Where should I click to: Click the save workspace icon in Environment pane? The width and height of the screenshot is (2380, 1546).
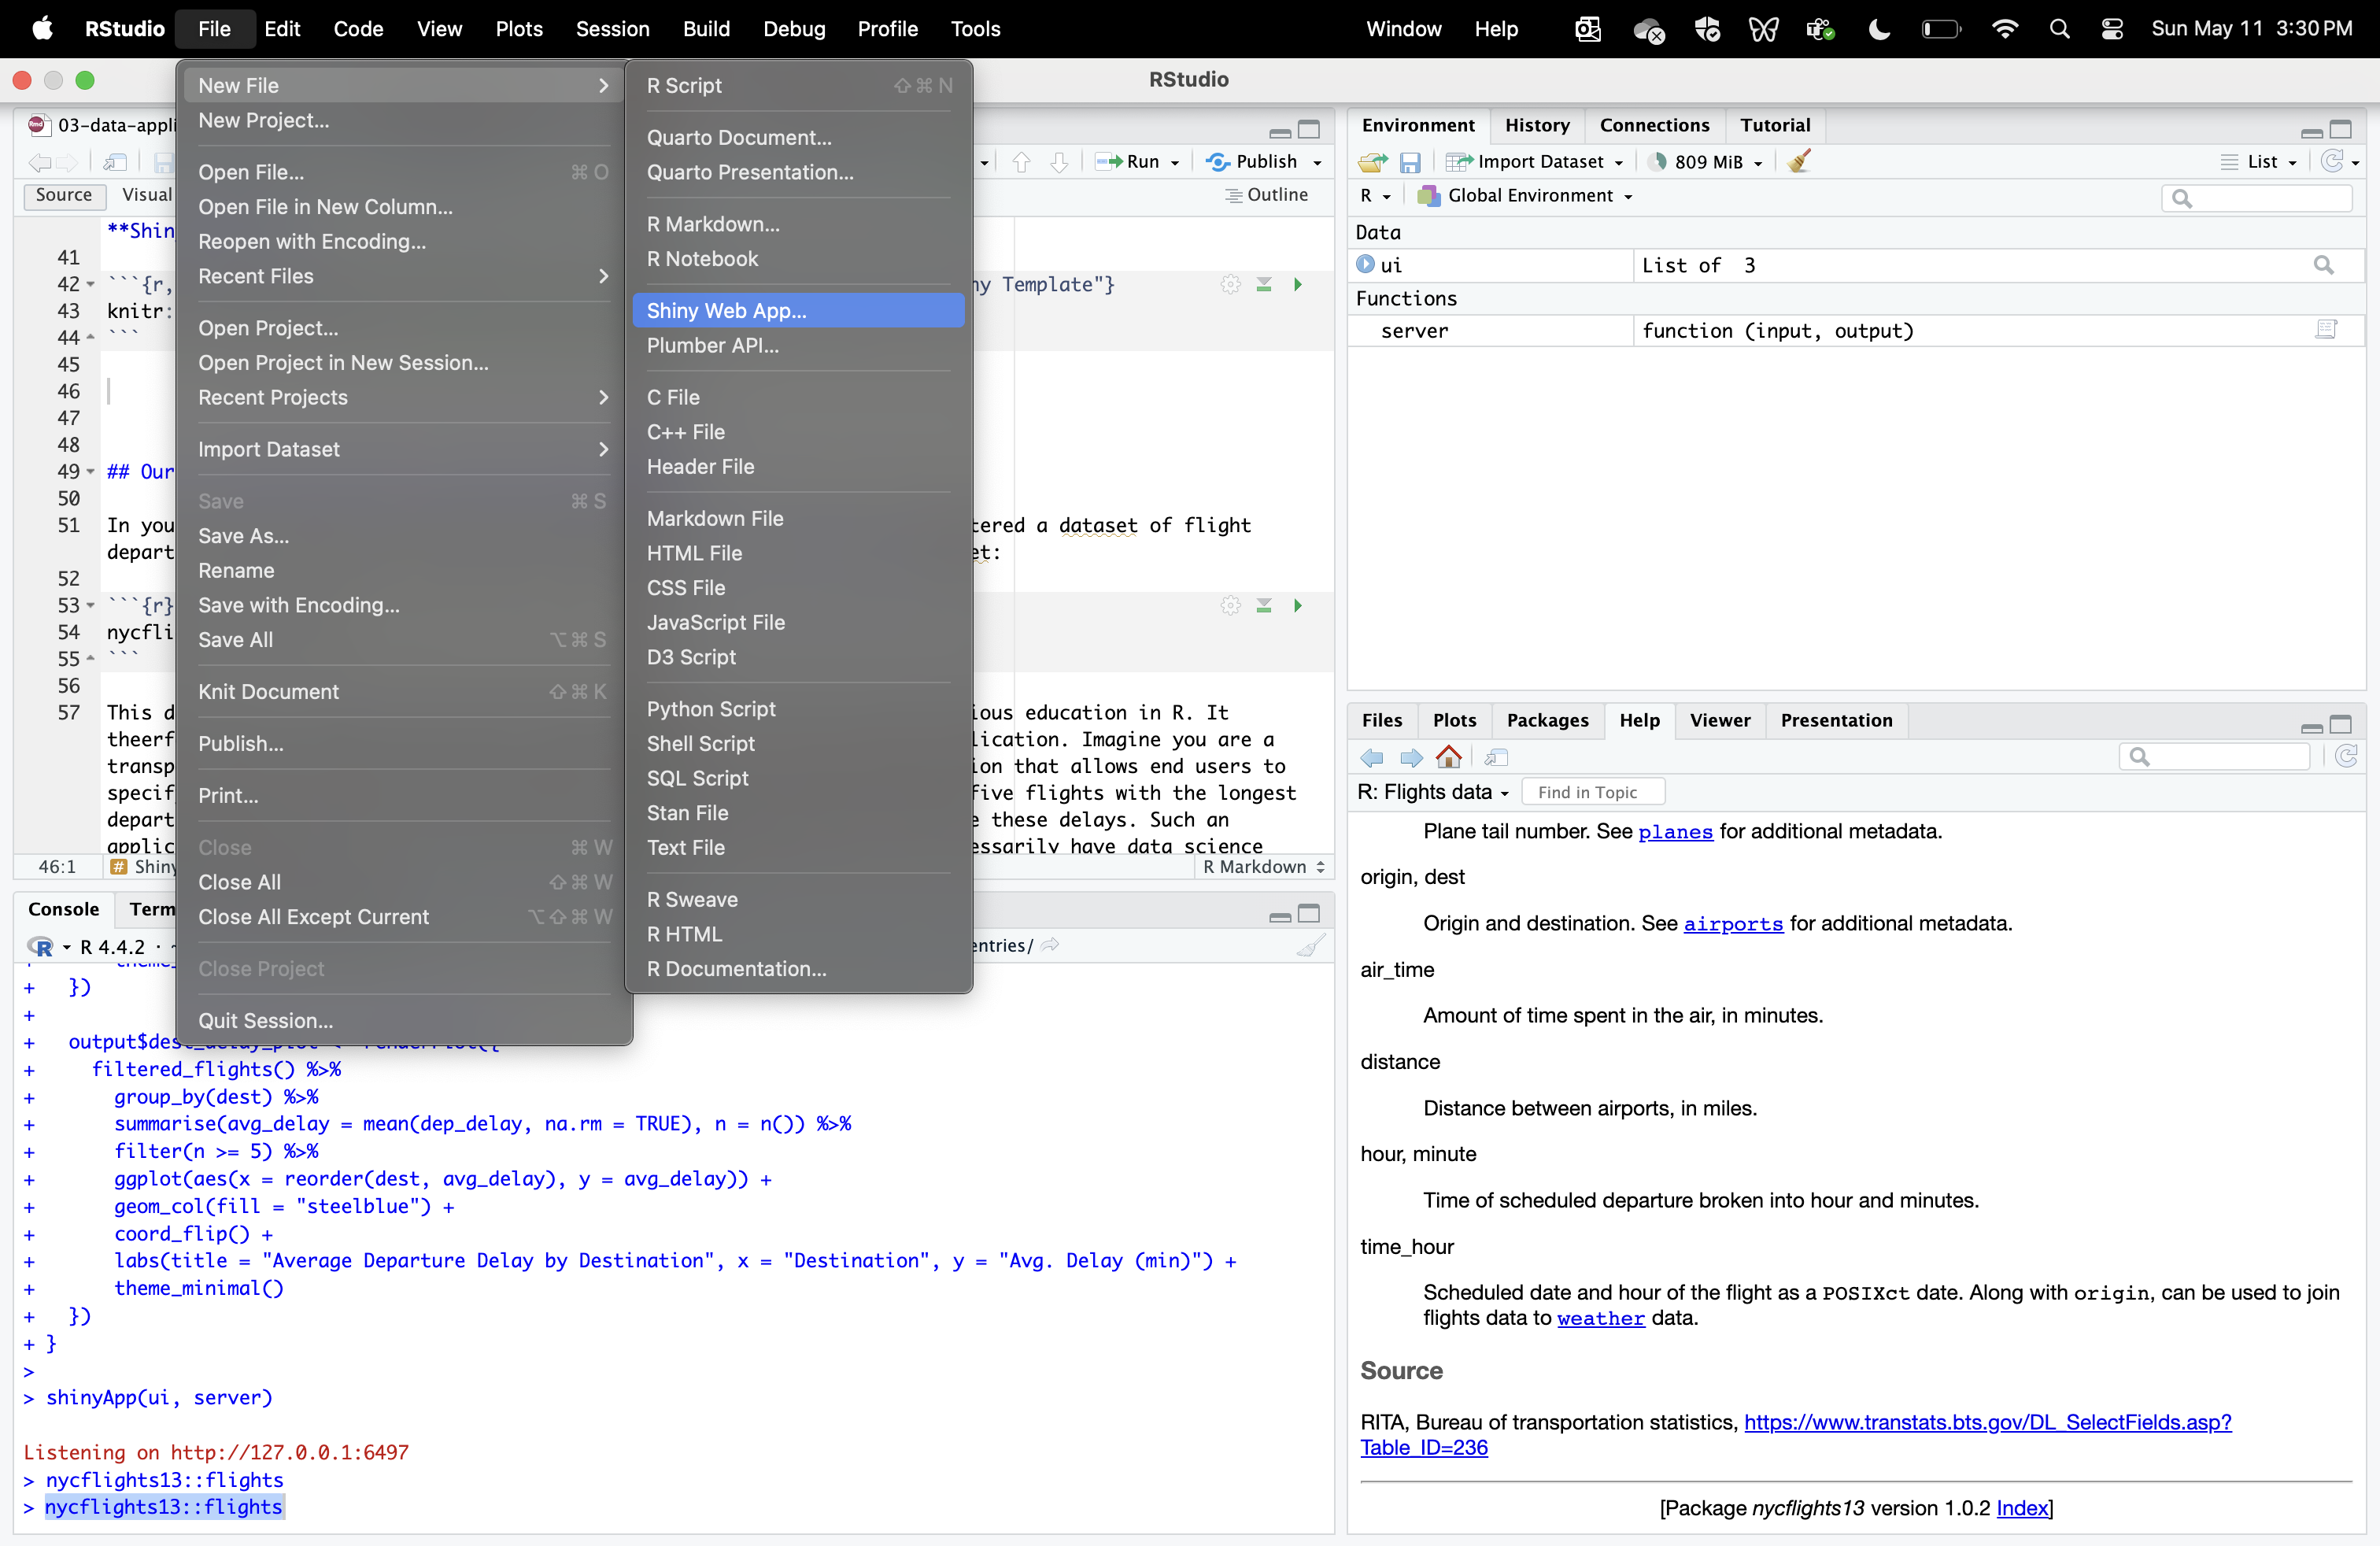tap(1410, 162)
